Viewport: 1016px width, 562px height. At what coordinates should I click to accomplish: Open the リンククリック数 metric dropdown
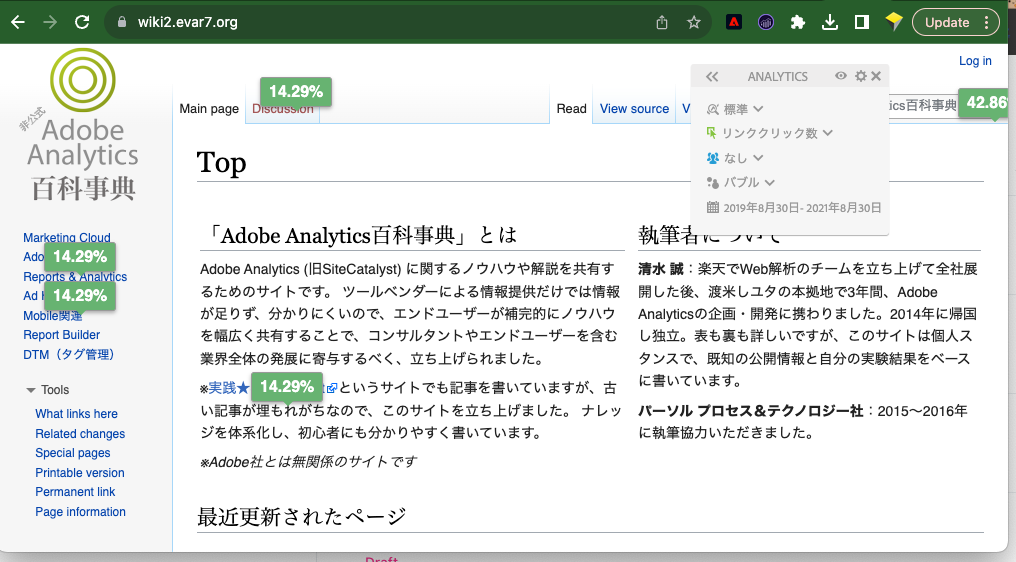click(x=777, y=133)
